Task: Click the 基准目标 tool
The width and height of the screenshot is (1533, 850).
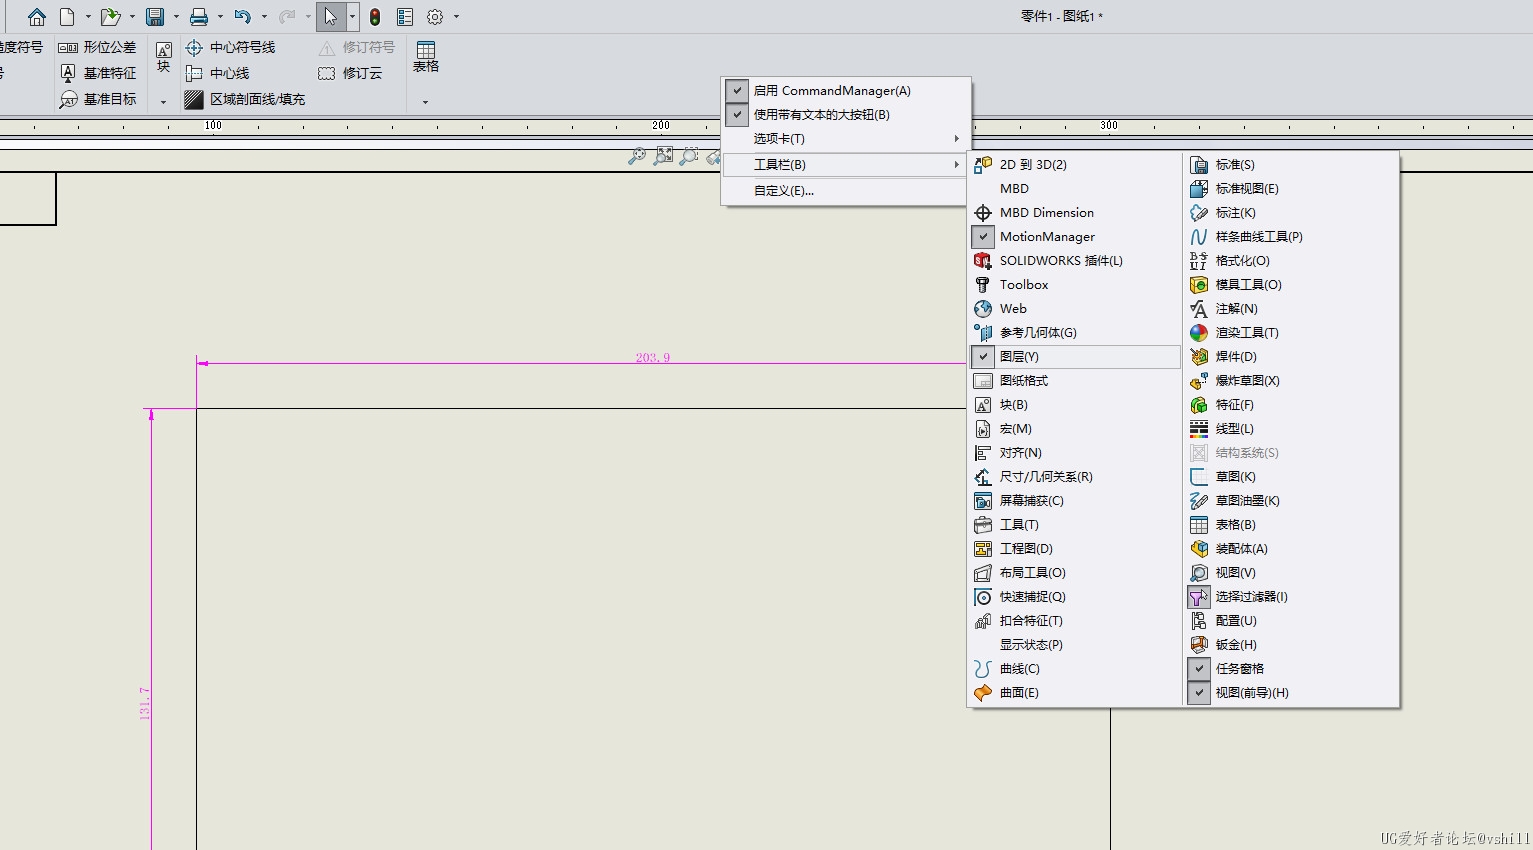Action: click(x=97, y=99)
